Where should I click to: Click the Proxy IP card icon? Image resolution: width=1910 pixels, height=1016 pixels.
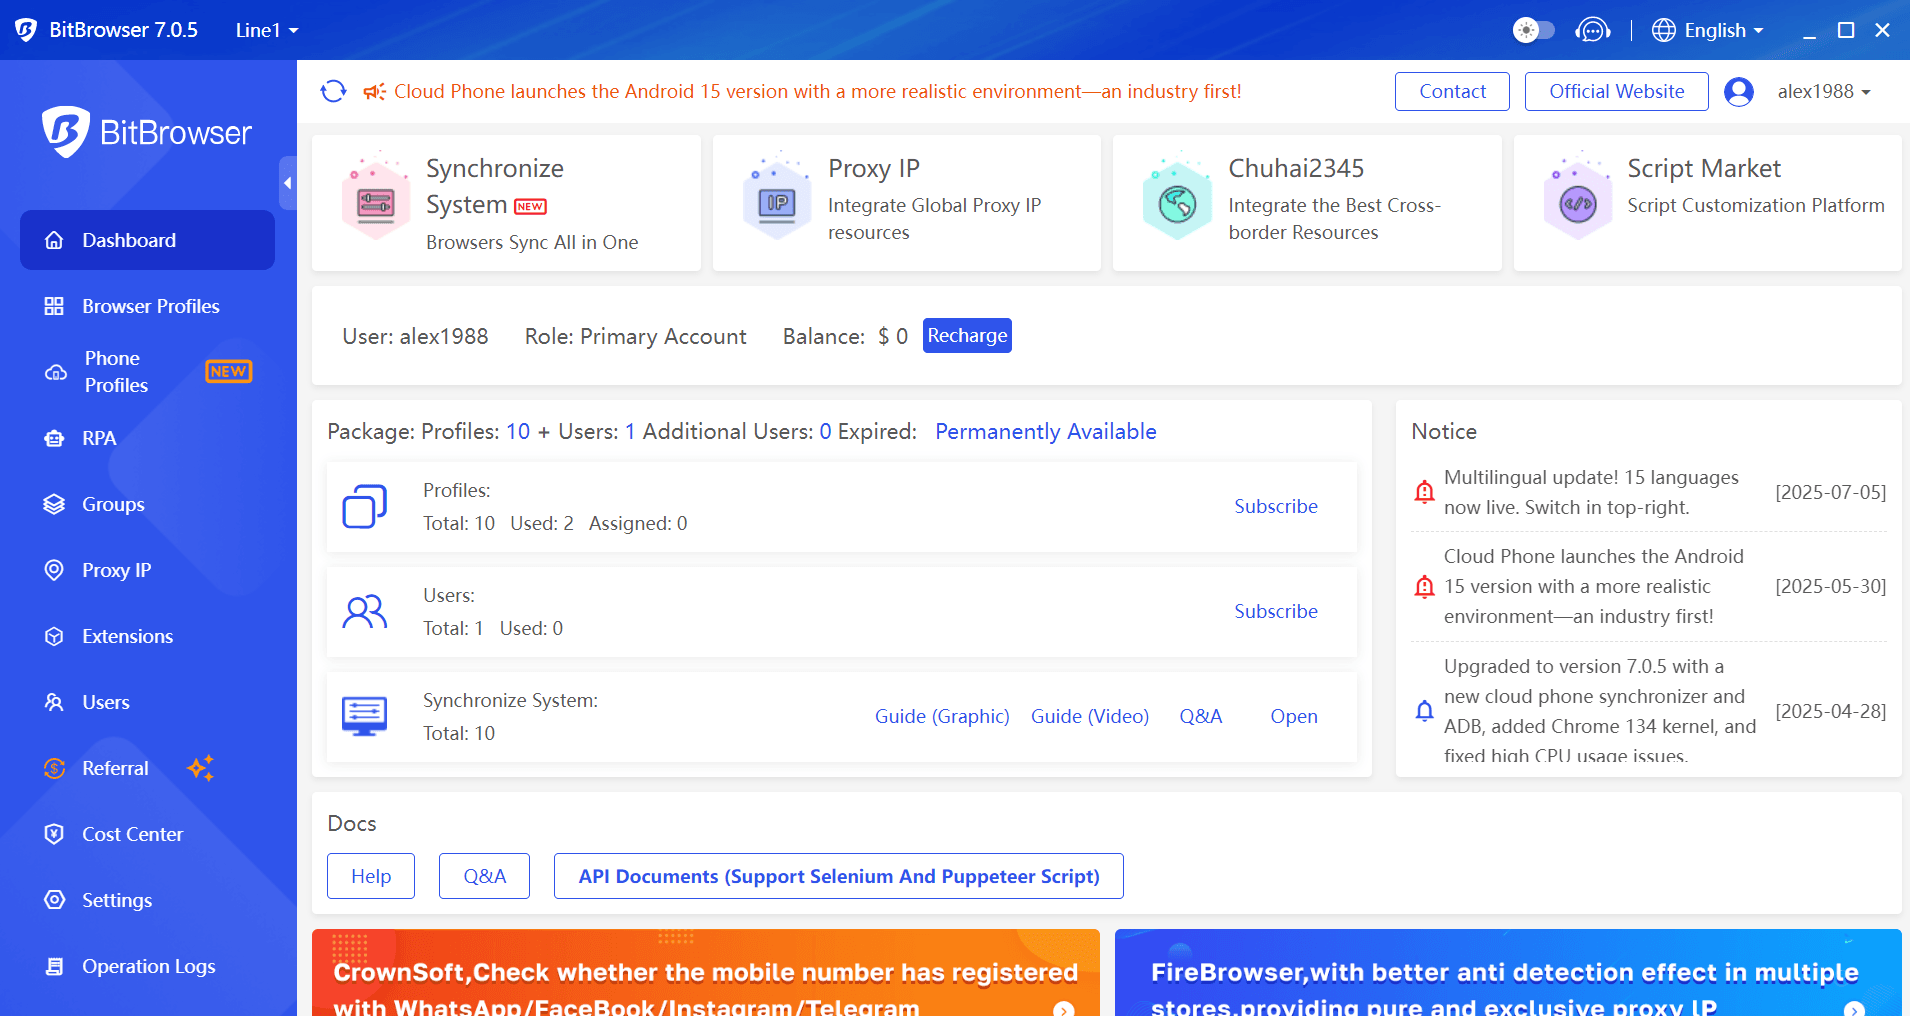pyautogui.click(x=777, y=198)
